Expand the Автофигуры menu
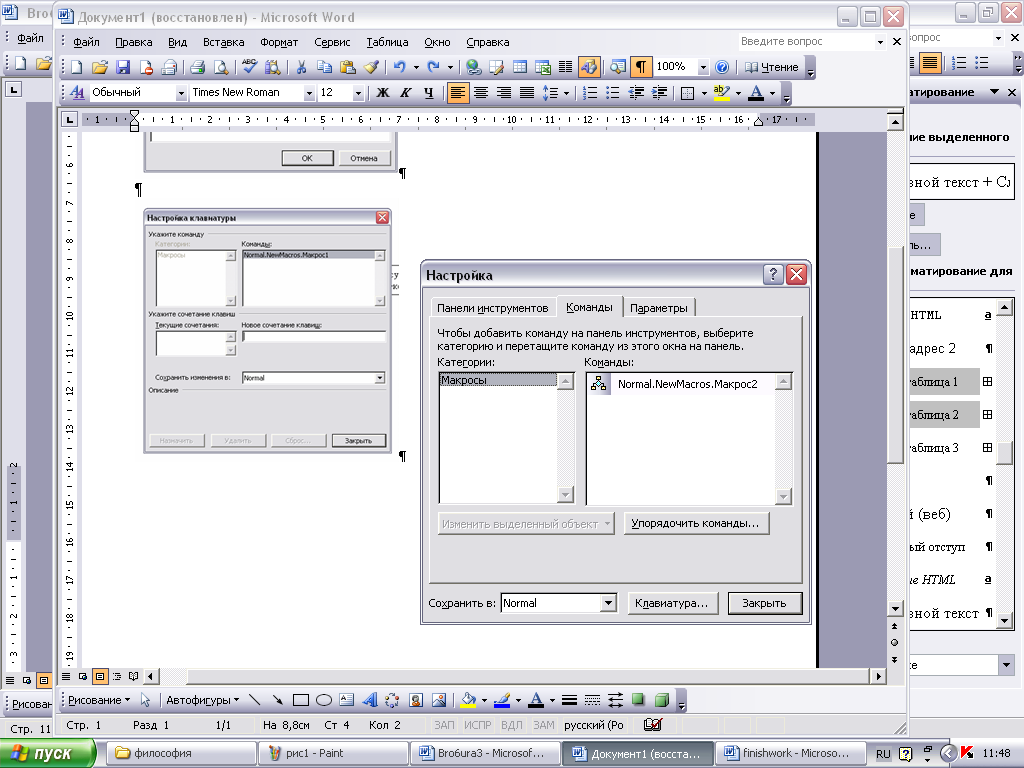 coord(202,700)
